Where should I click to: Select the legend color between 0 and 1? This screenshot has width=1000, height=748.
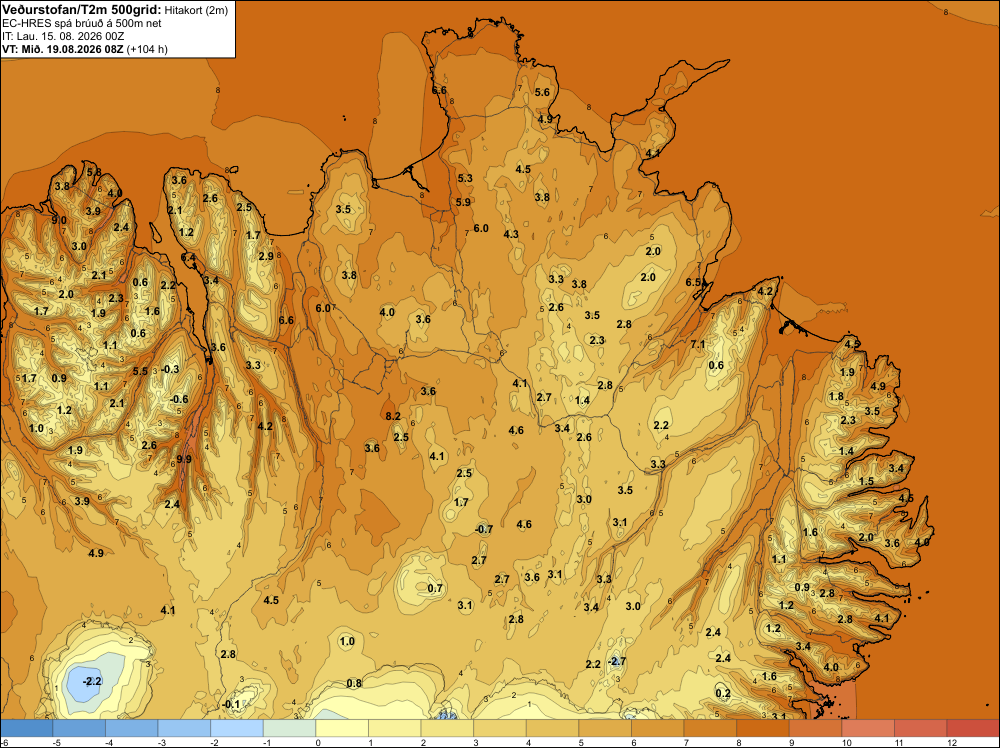click(x=342, y=728)
